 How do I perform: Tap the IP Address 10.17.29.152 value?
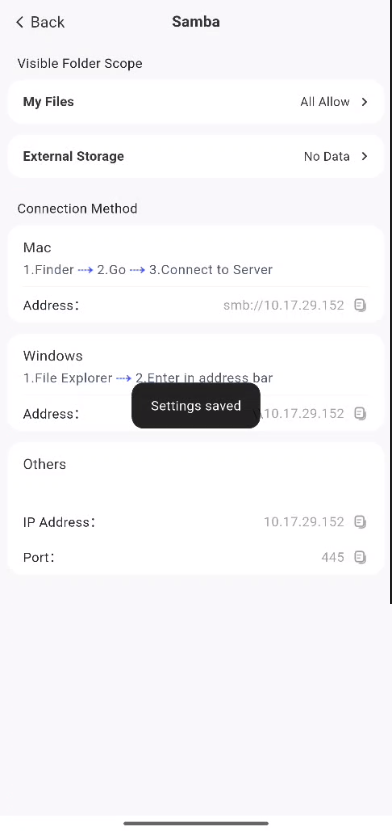click(x=304, y=522)
